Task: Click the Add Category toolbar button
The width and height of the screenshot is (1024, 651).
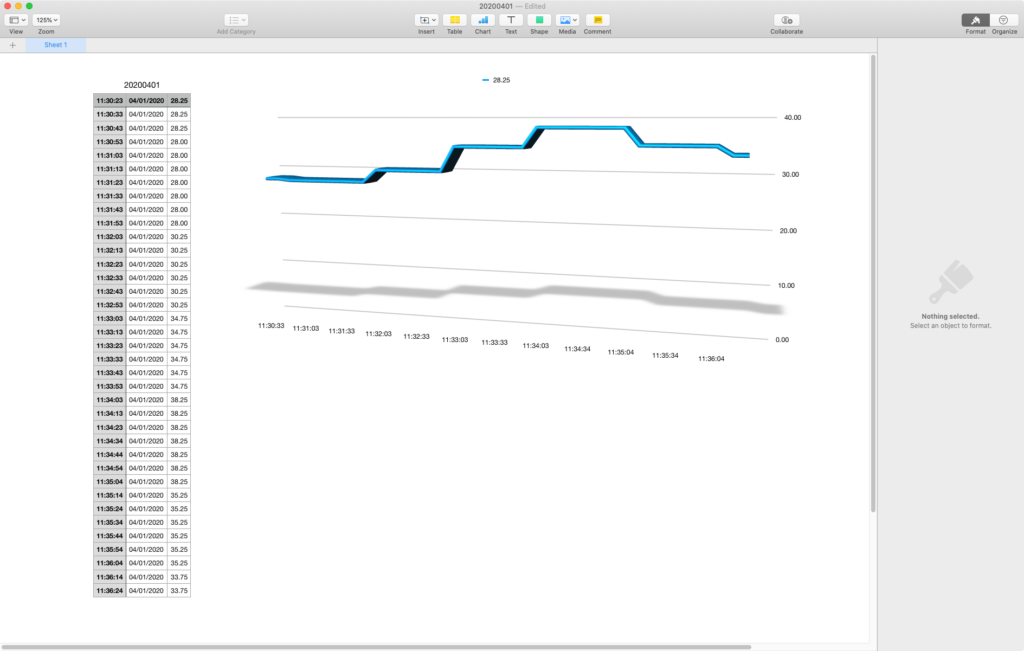Action: [236, 20]
